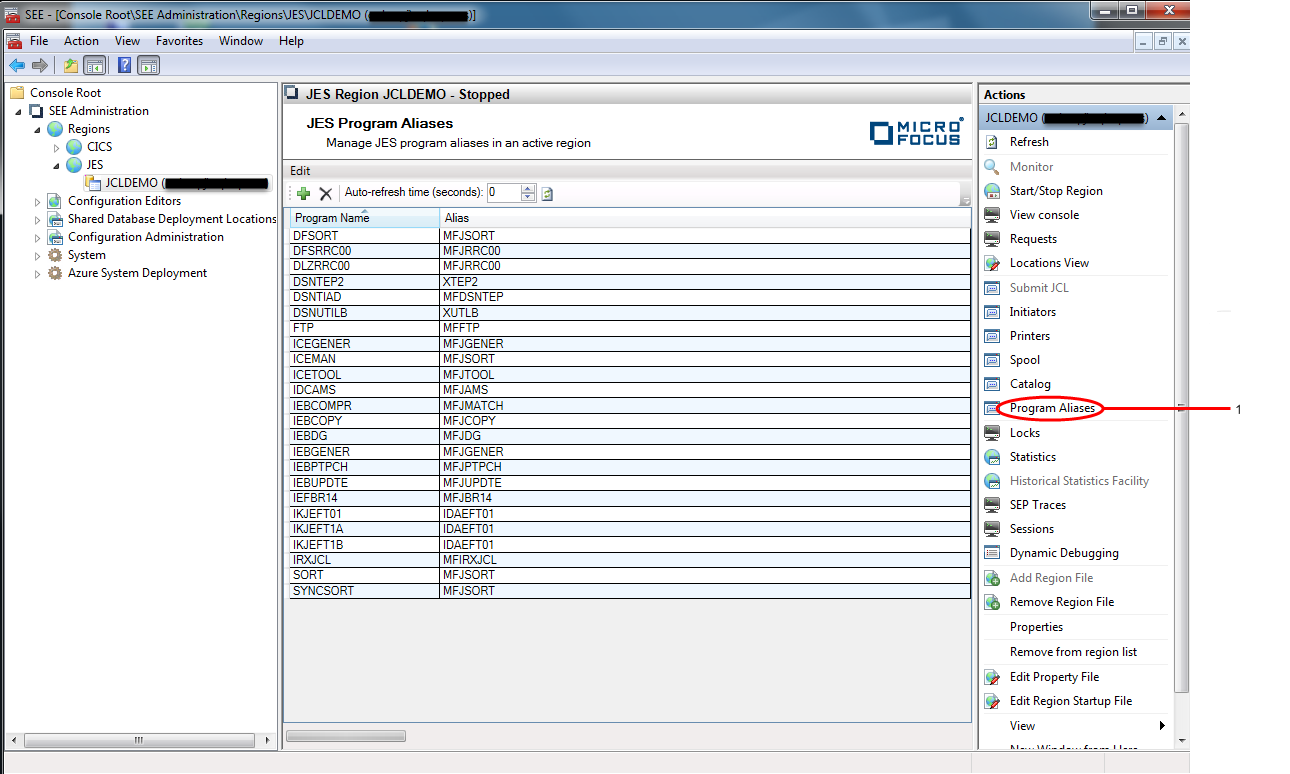Open View console in the Actions pane
Viewport: 1290px width, 774px height.
pos(1044,215)
